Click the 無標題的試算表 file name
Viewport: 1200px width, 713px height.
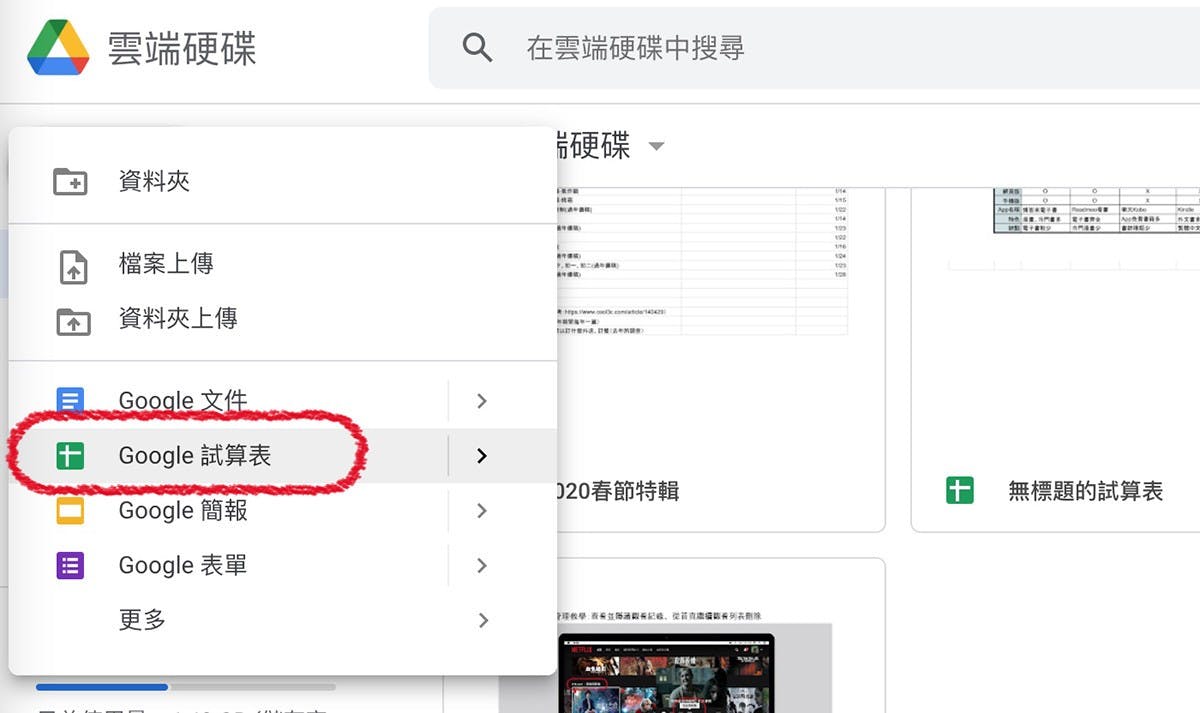1085,491
